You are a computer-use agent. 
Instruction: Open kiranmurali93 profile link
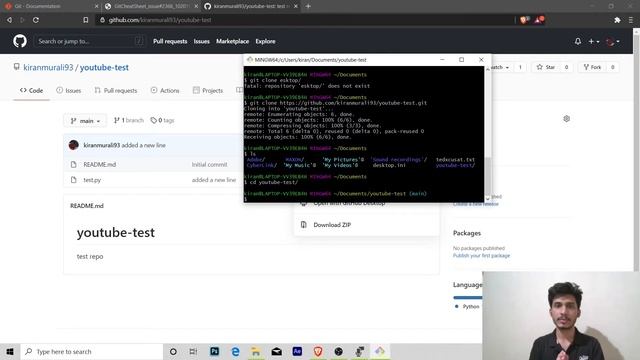coord(48,67)
